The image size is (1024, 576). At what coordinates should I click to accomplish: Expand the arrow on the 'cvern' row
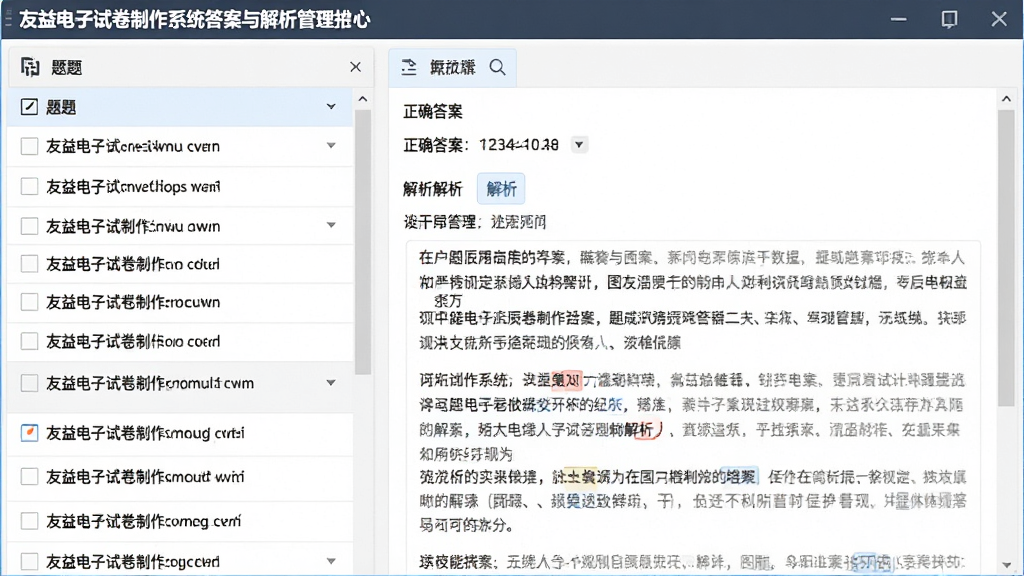point(331,146)
